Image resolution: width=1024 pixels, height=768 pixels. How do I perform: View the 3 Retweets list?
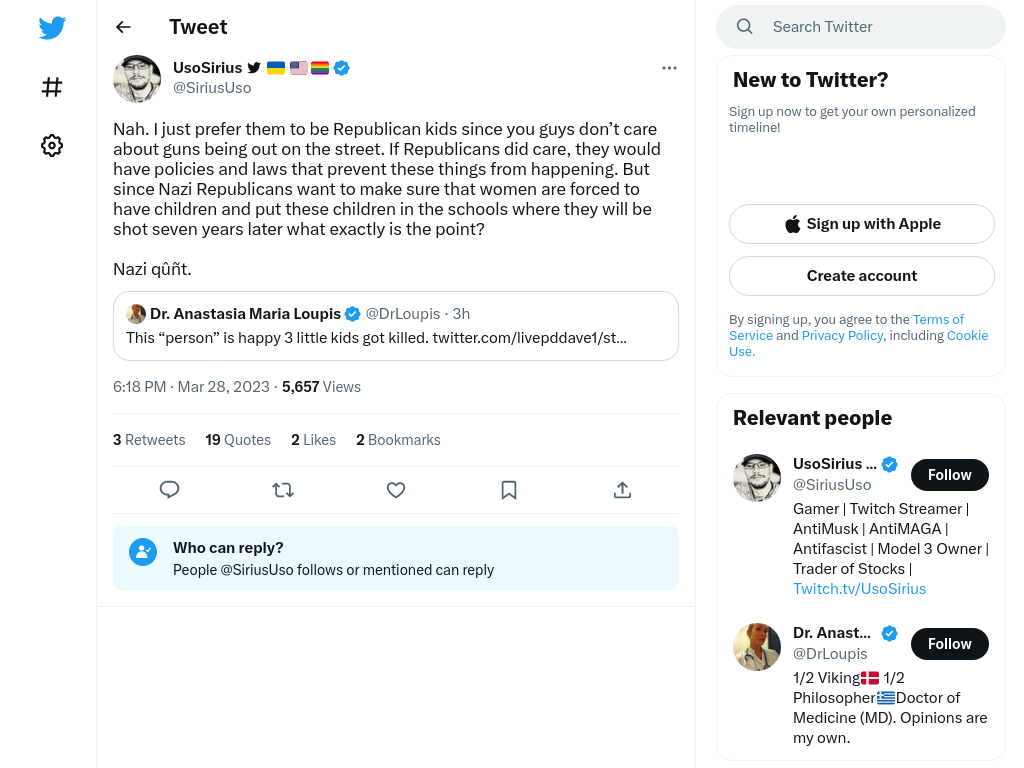point(149,440)
